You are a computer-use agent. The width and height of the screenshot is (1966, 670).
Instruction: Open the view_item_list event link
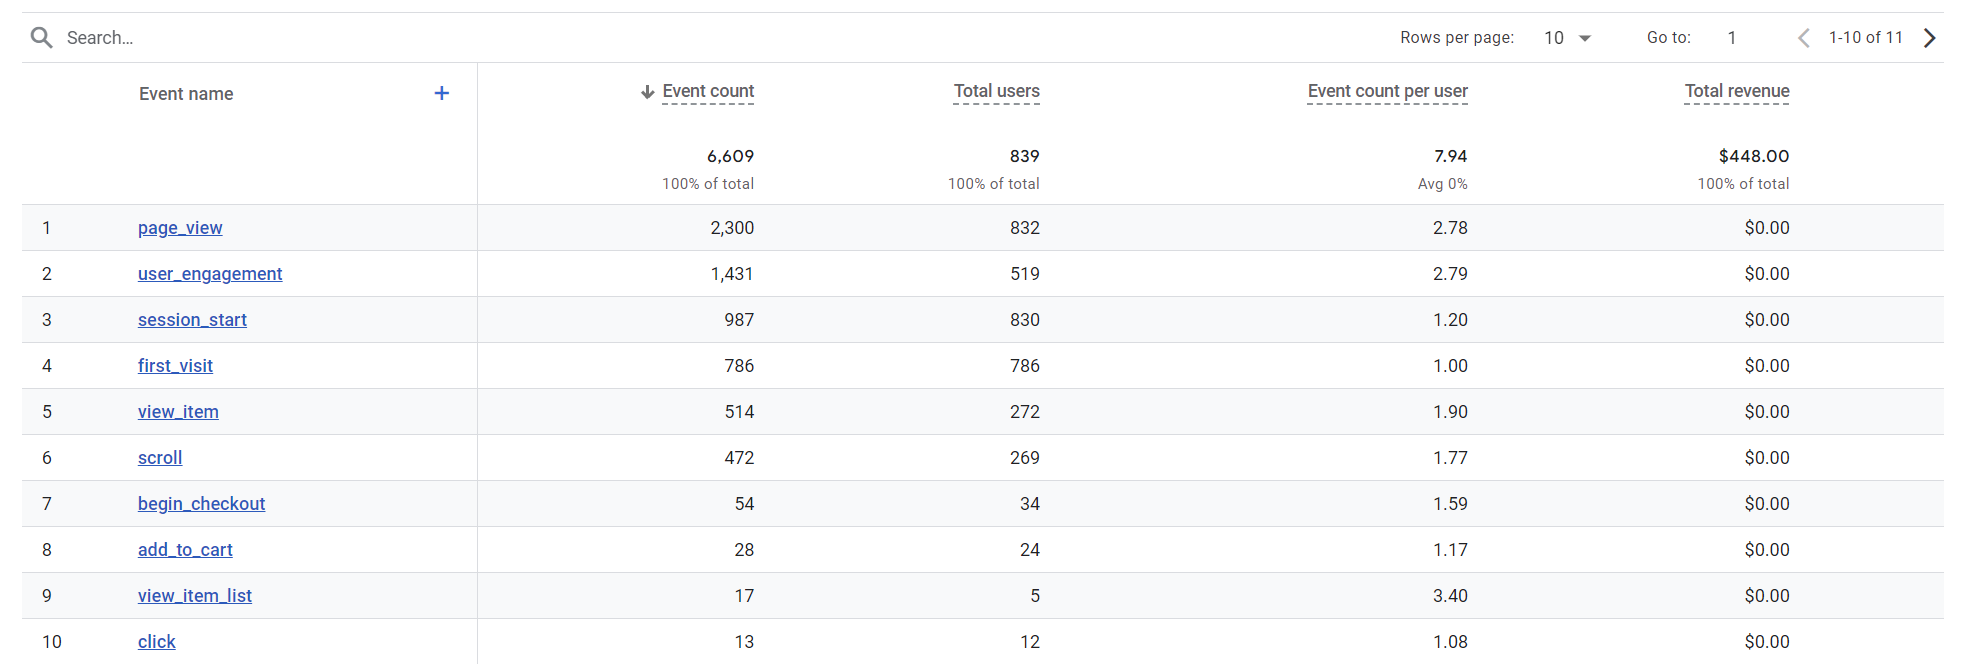[x=195, y=596]
